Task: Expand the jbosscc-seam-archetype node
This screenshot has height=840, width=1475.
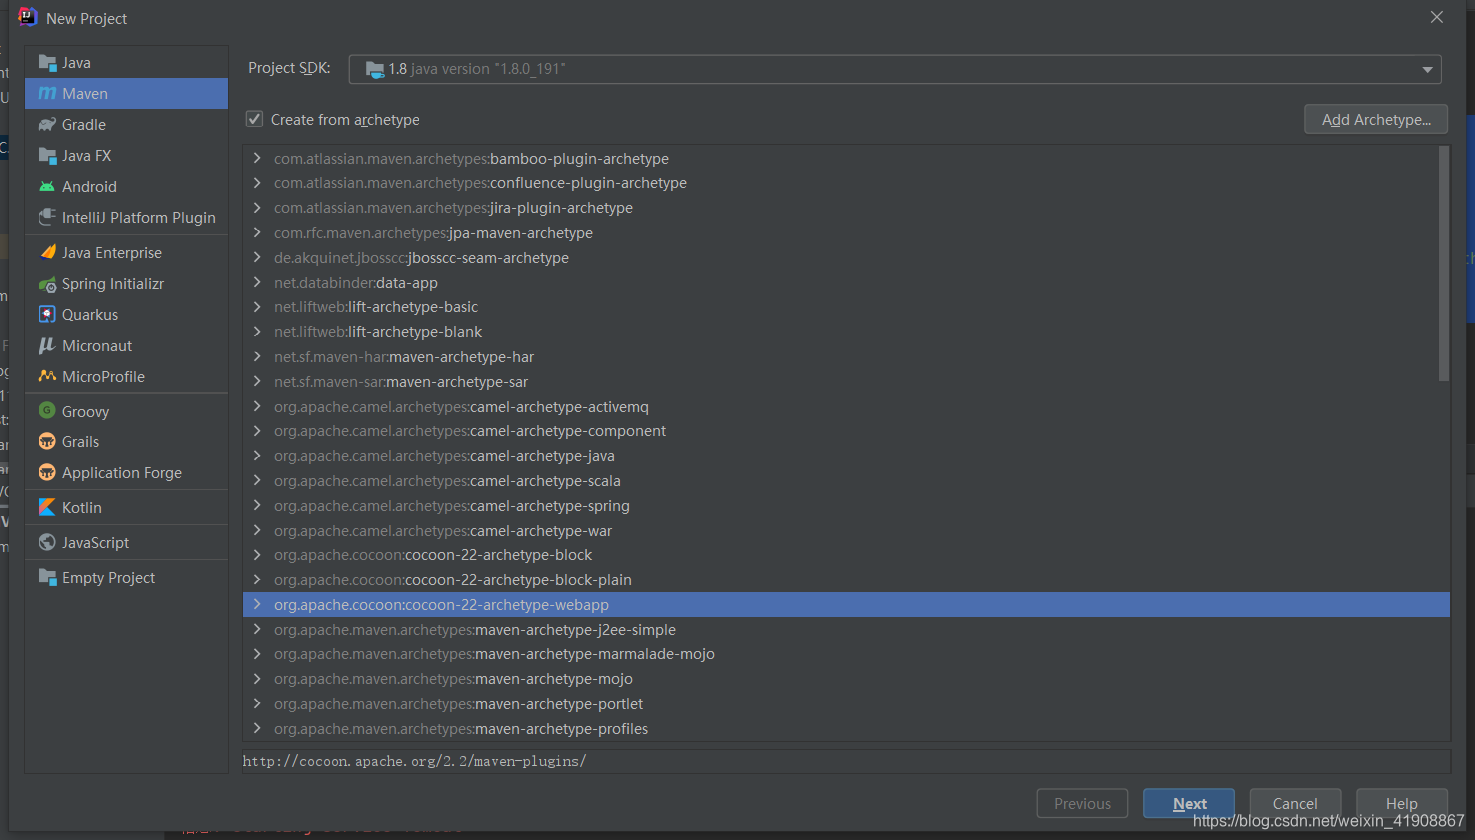Action: pyautogui.click(x=257, y=257)
